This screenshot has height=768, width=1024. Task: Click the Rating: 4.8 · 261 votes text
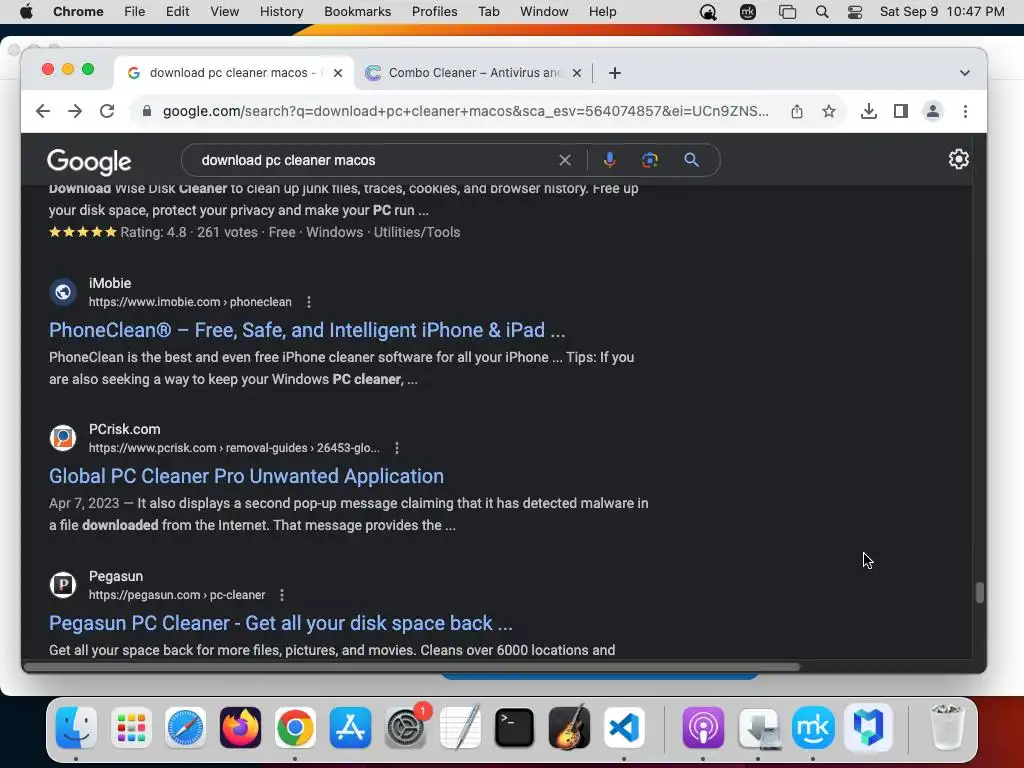point(189,232)
